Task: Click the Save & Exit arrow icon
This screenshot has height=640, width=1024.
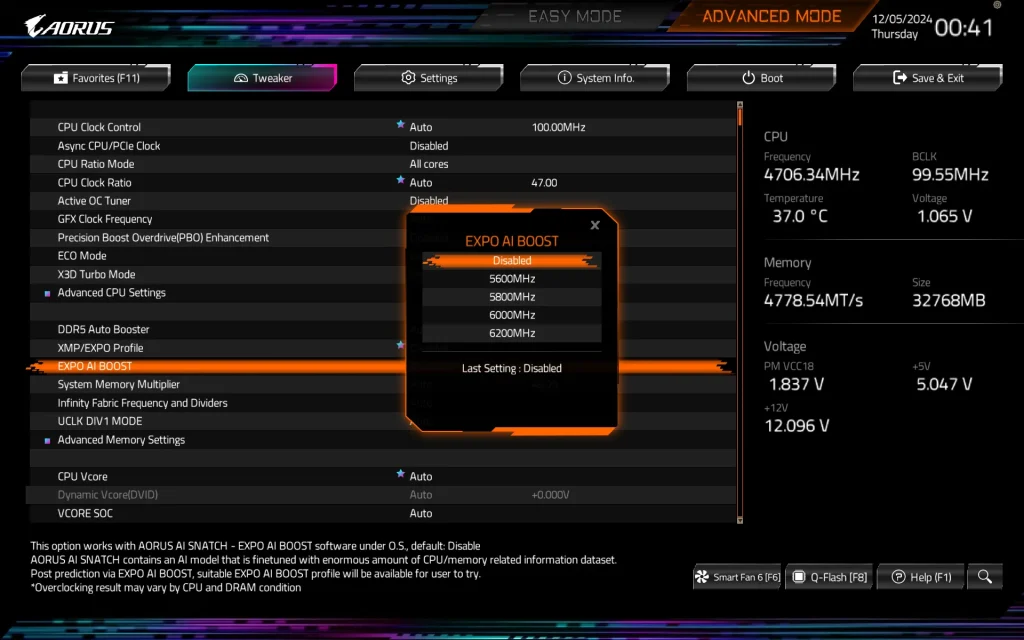Action: 900,77
